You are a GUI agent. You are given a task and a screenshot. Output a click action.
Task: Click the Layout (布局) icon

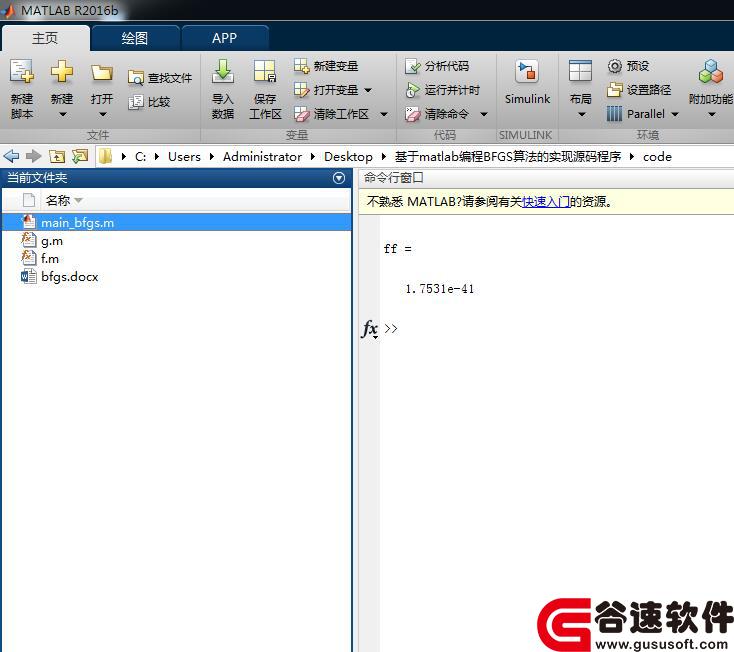tap(580, 71)
